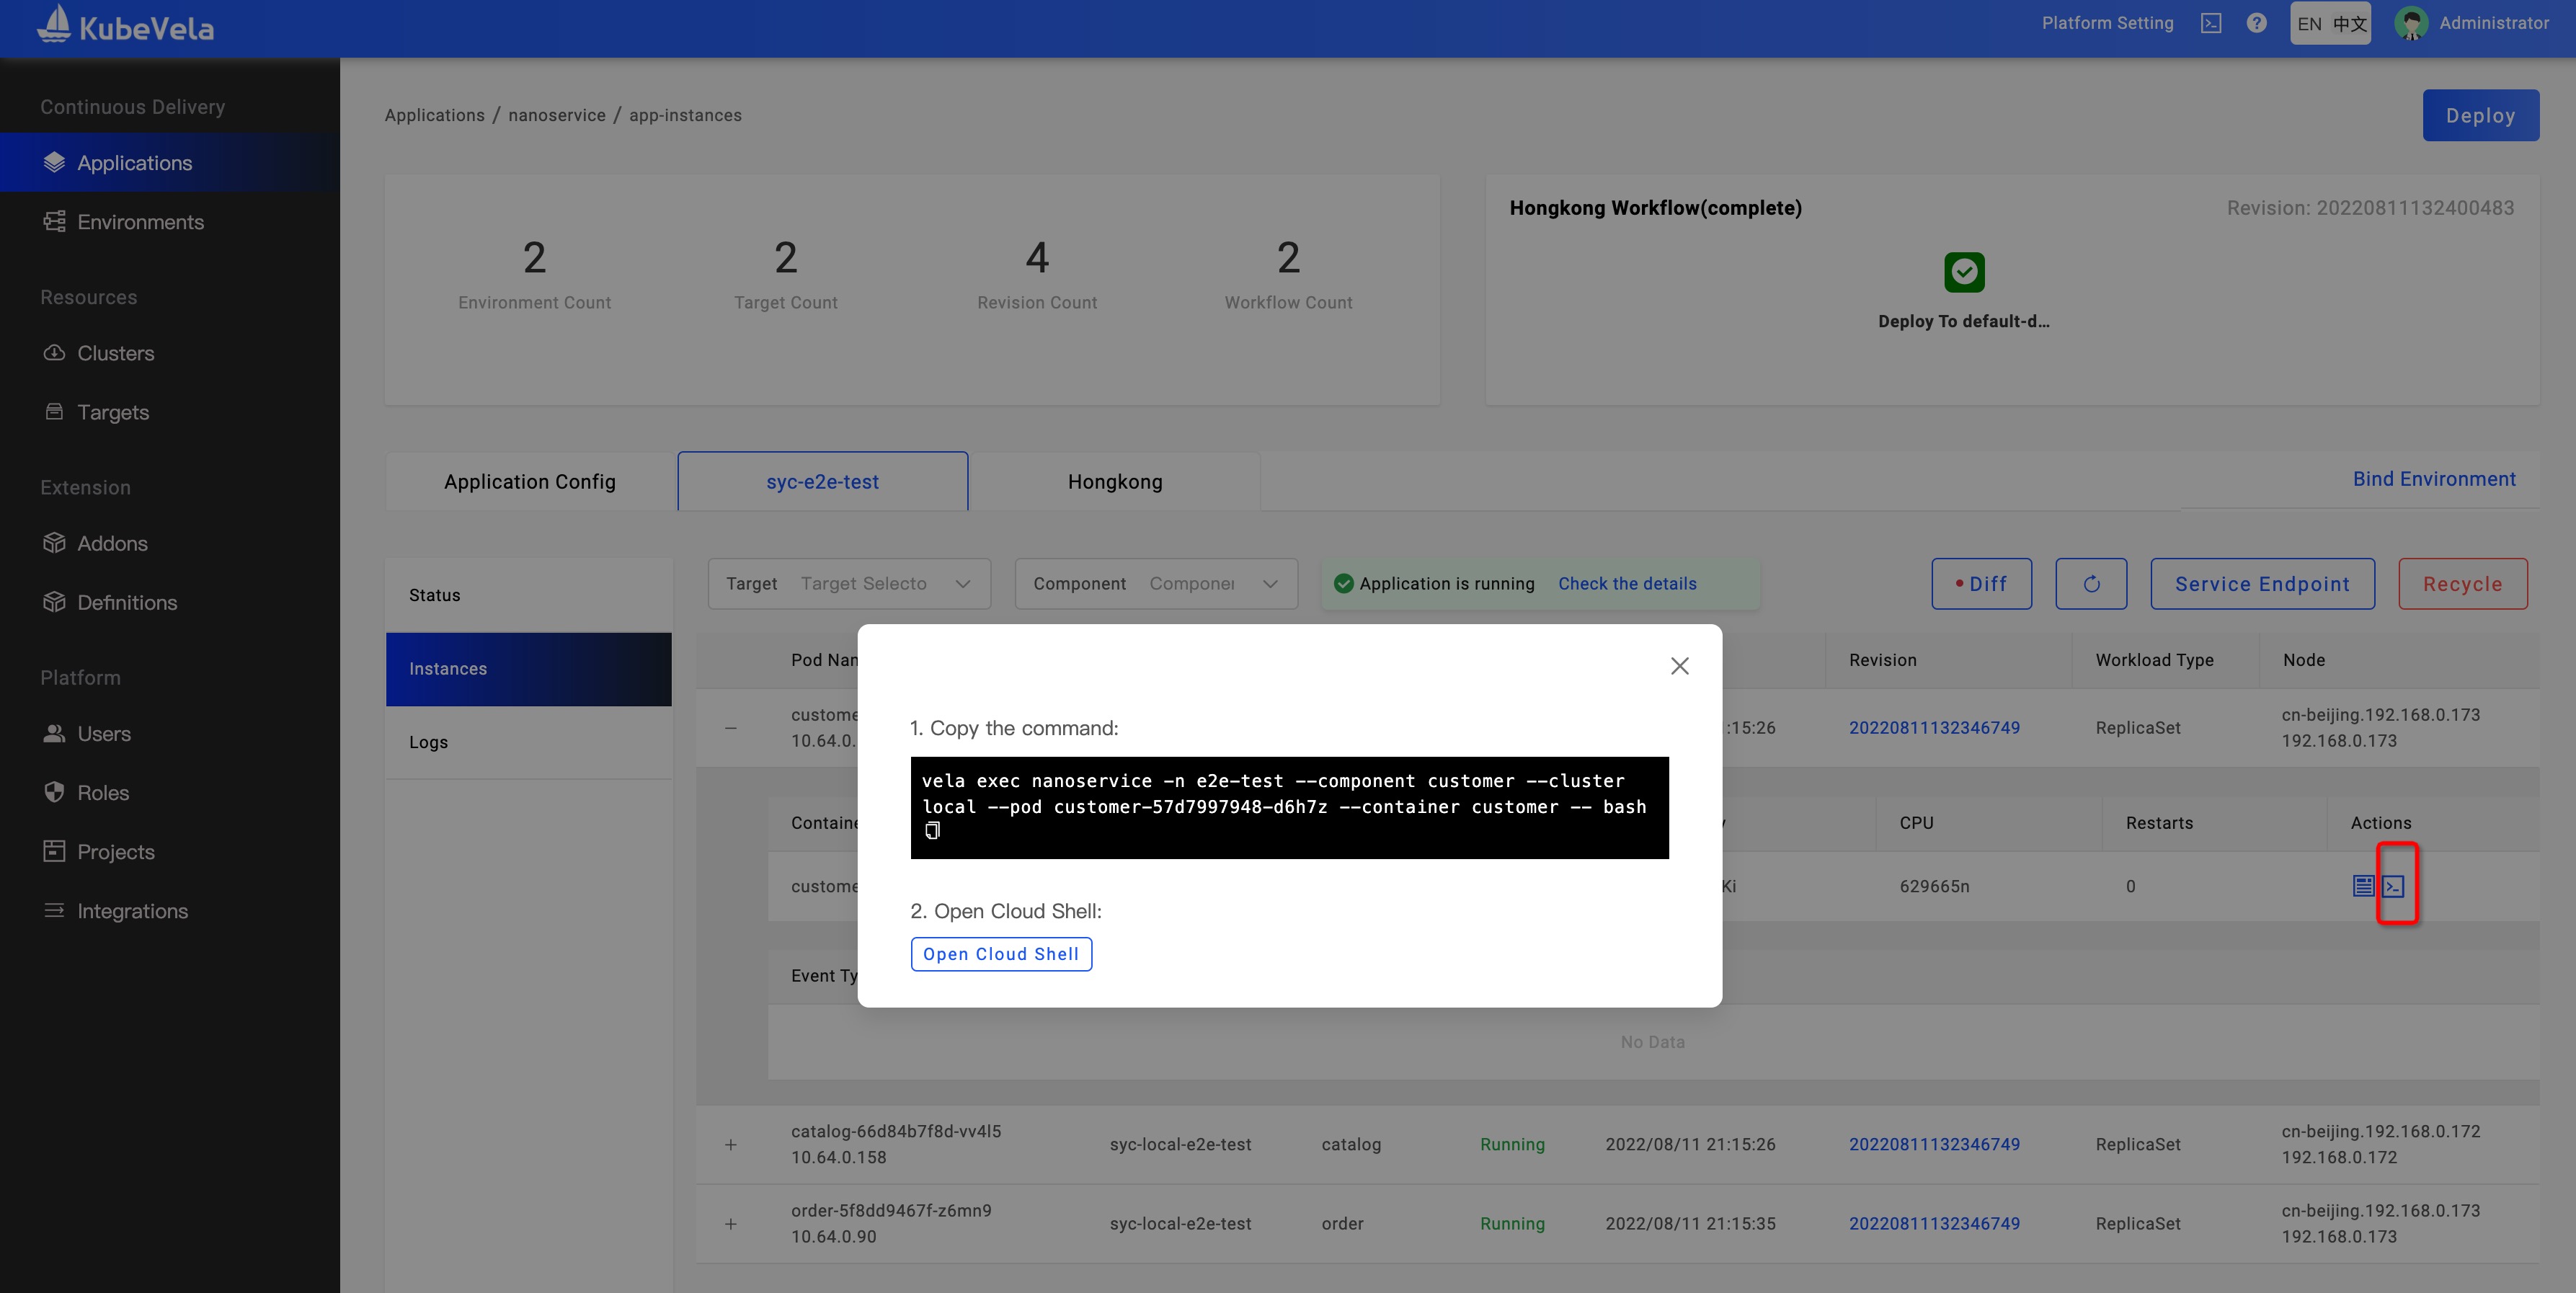The height and width of the screenshot is (1293, 2576).
Task: Click the Administrator avatar
Action: pos(2411,23)
